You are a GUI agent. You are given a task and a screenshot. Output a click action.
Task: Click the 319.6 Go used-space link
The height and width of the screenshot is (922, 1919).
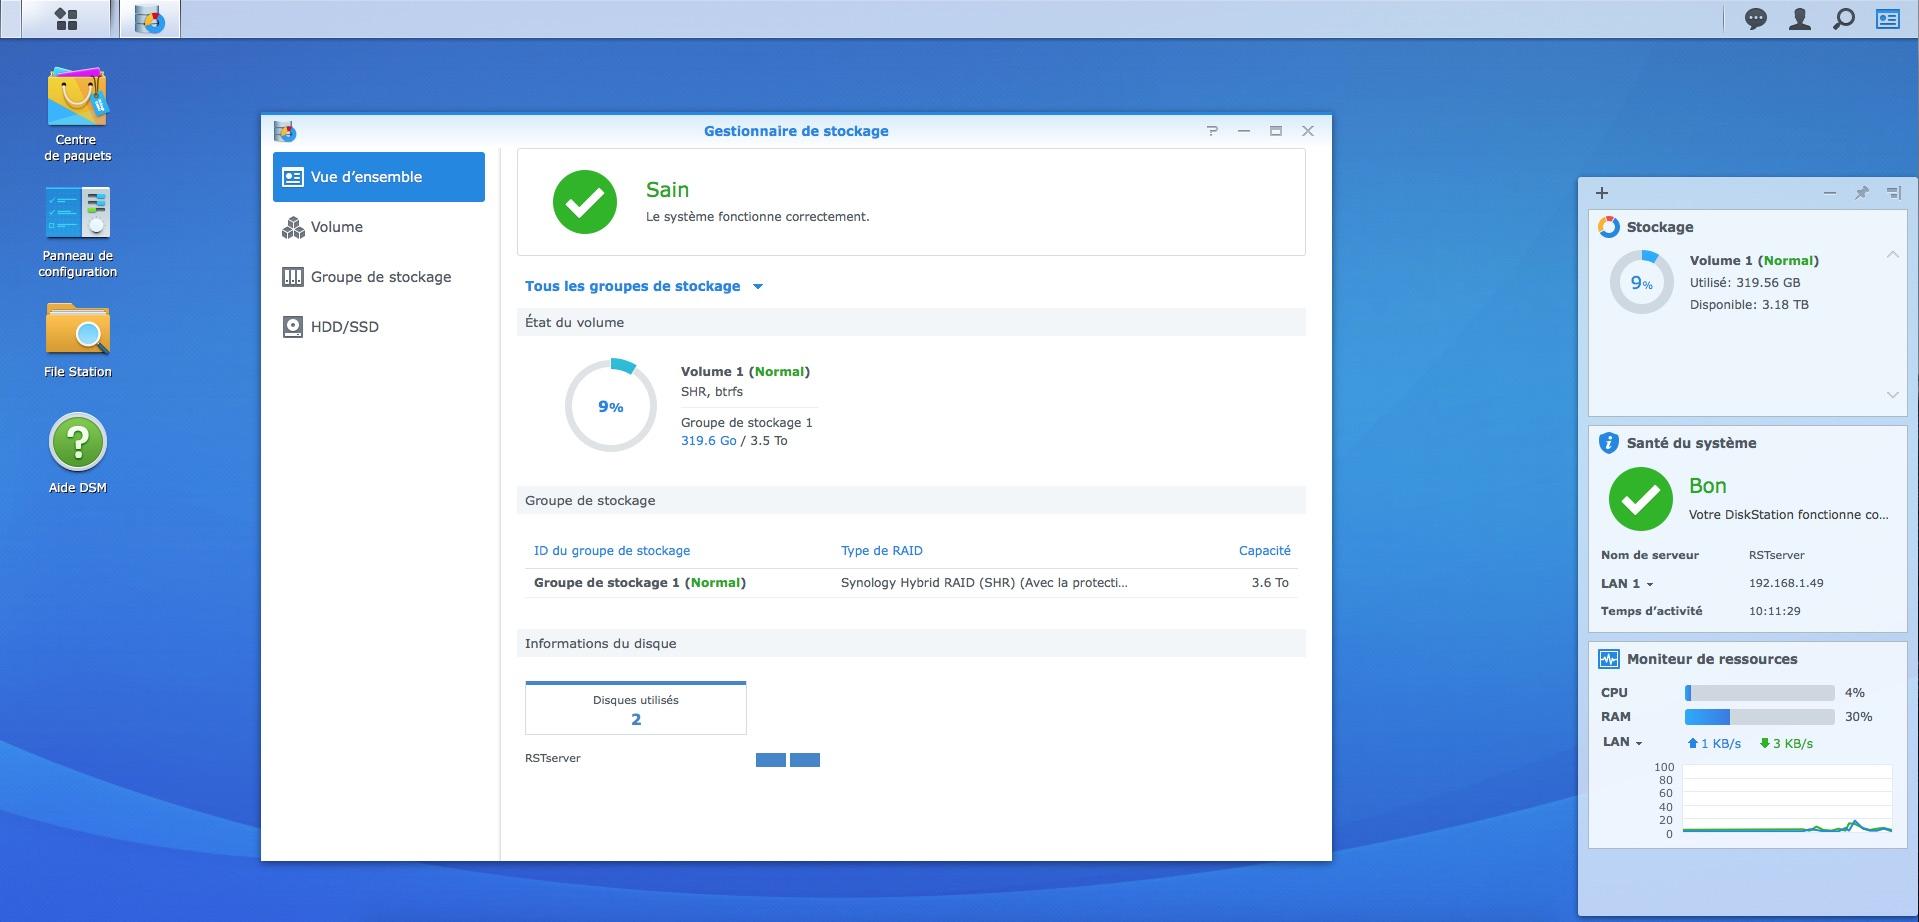point(708,441)
